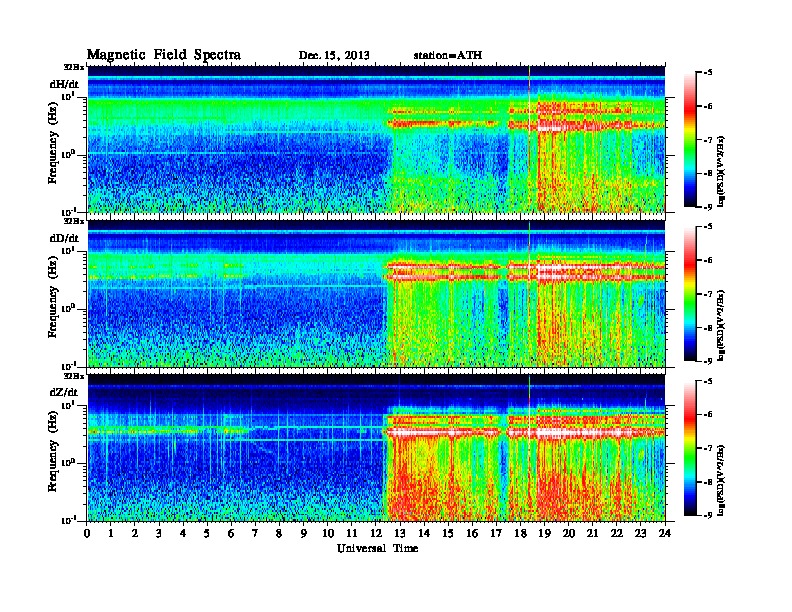Click the "-8" value on dZ/dt color bar
Image resolution: width=792 pixels, height=612 pixels.
coord(708,482)
